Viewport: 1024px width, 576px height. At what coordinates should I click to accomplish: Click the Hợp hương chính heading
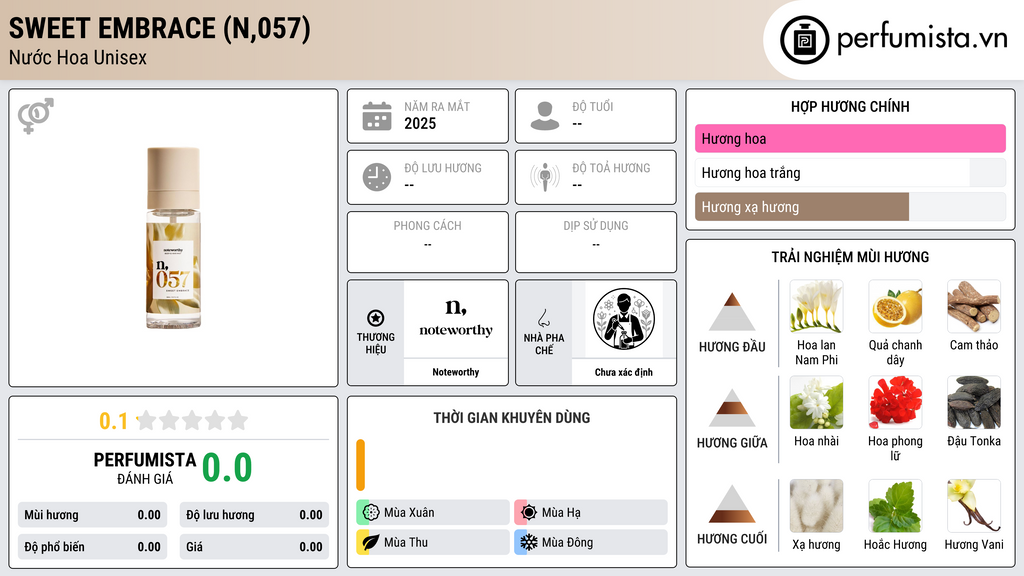click(850, 106)
